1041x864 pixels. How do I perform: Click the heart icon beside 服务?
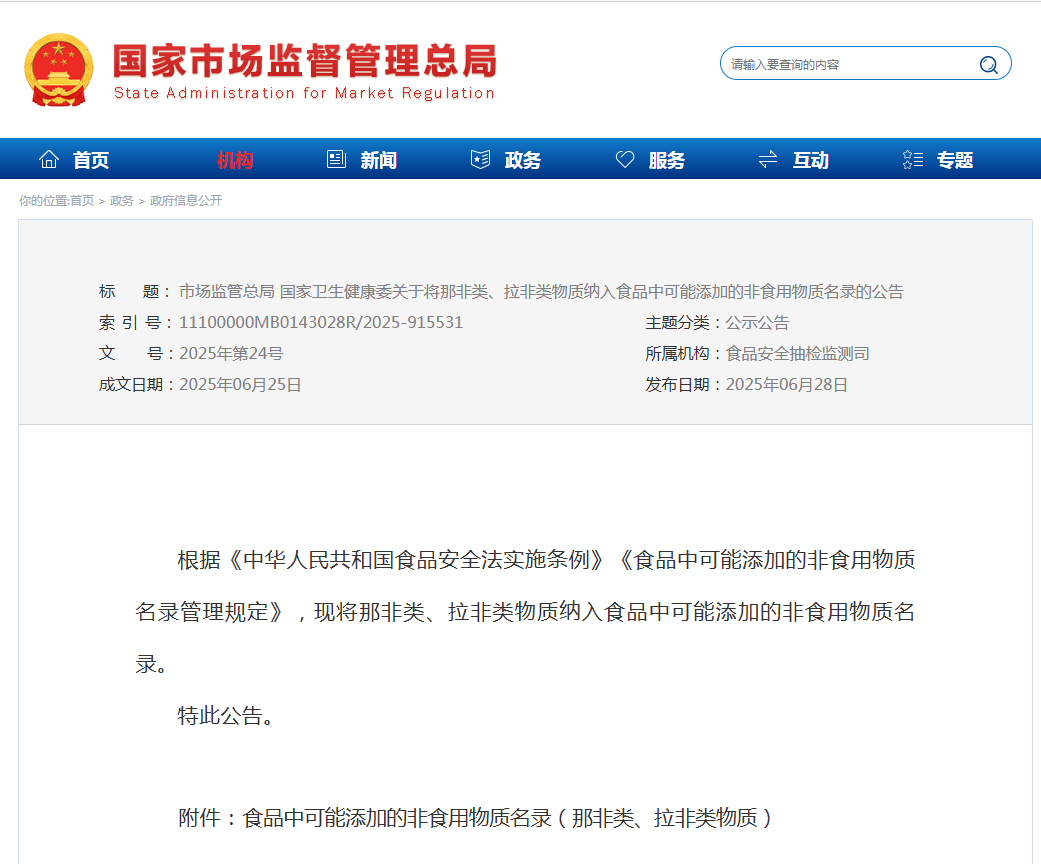(625, 159)
